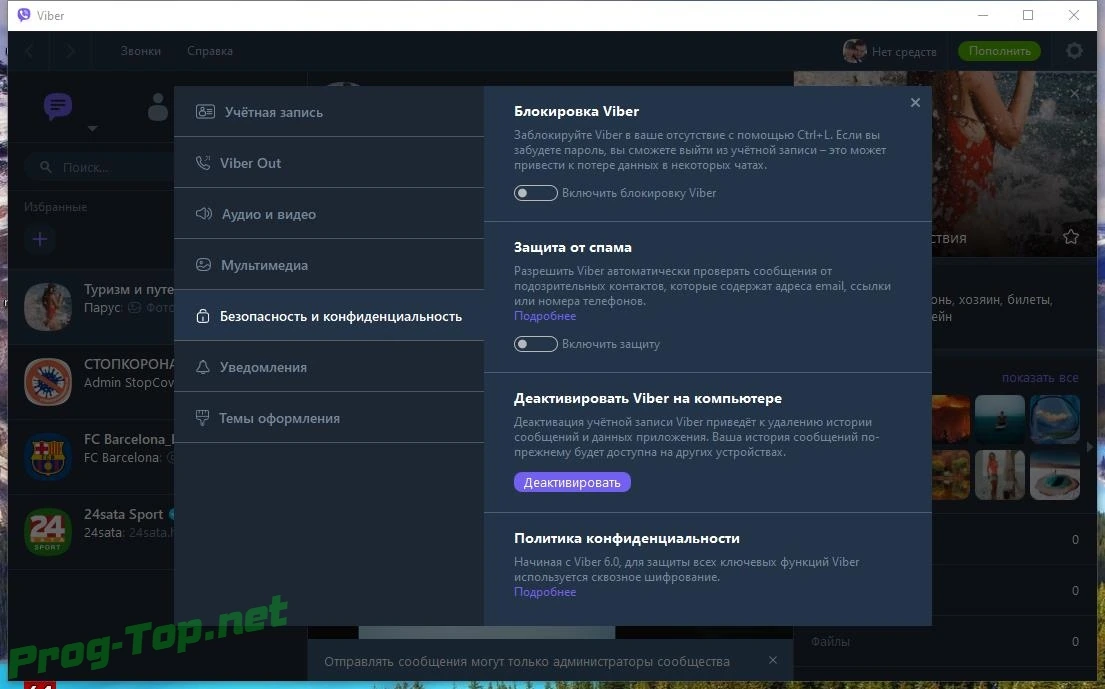Open Подробнее link under Защита от спама

545,316
